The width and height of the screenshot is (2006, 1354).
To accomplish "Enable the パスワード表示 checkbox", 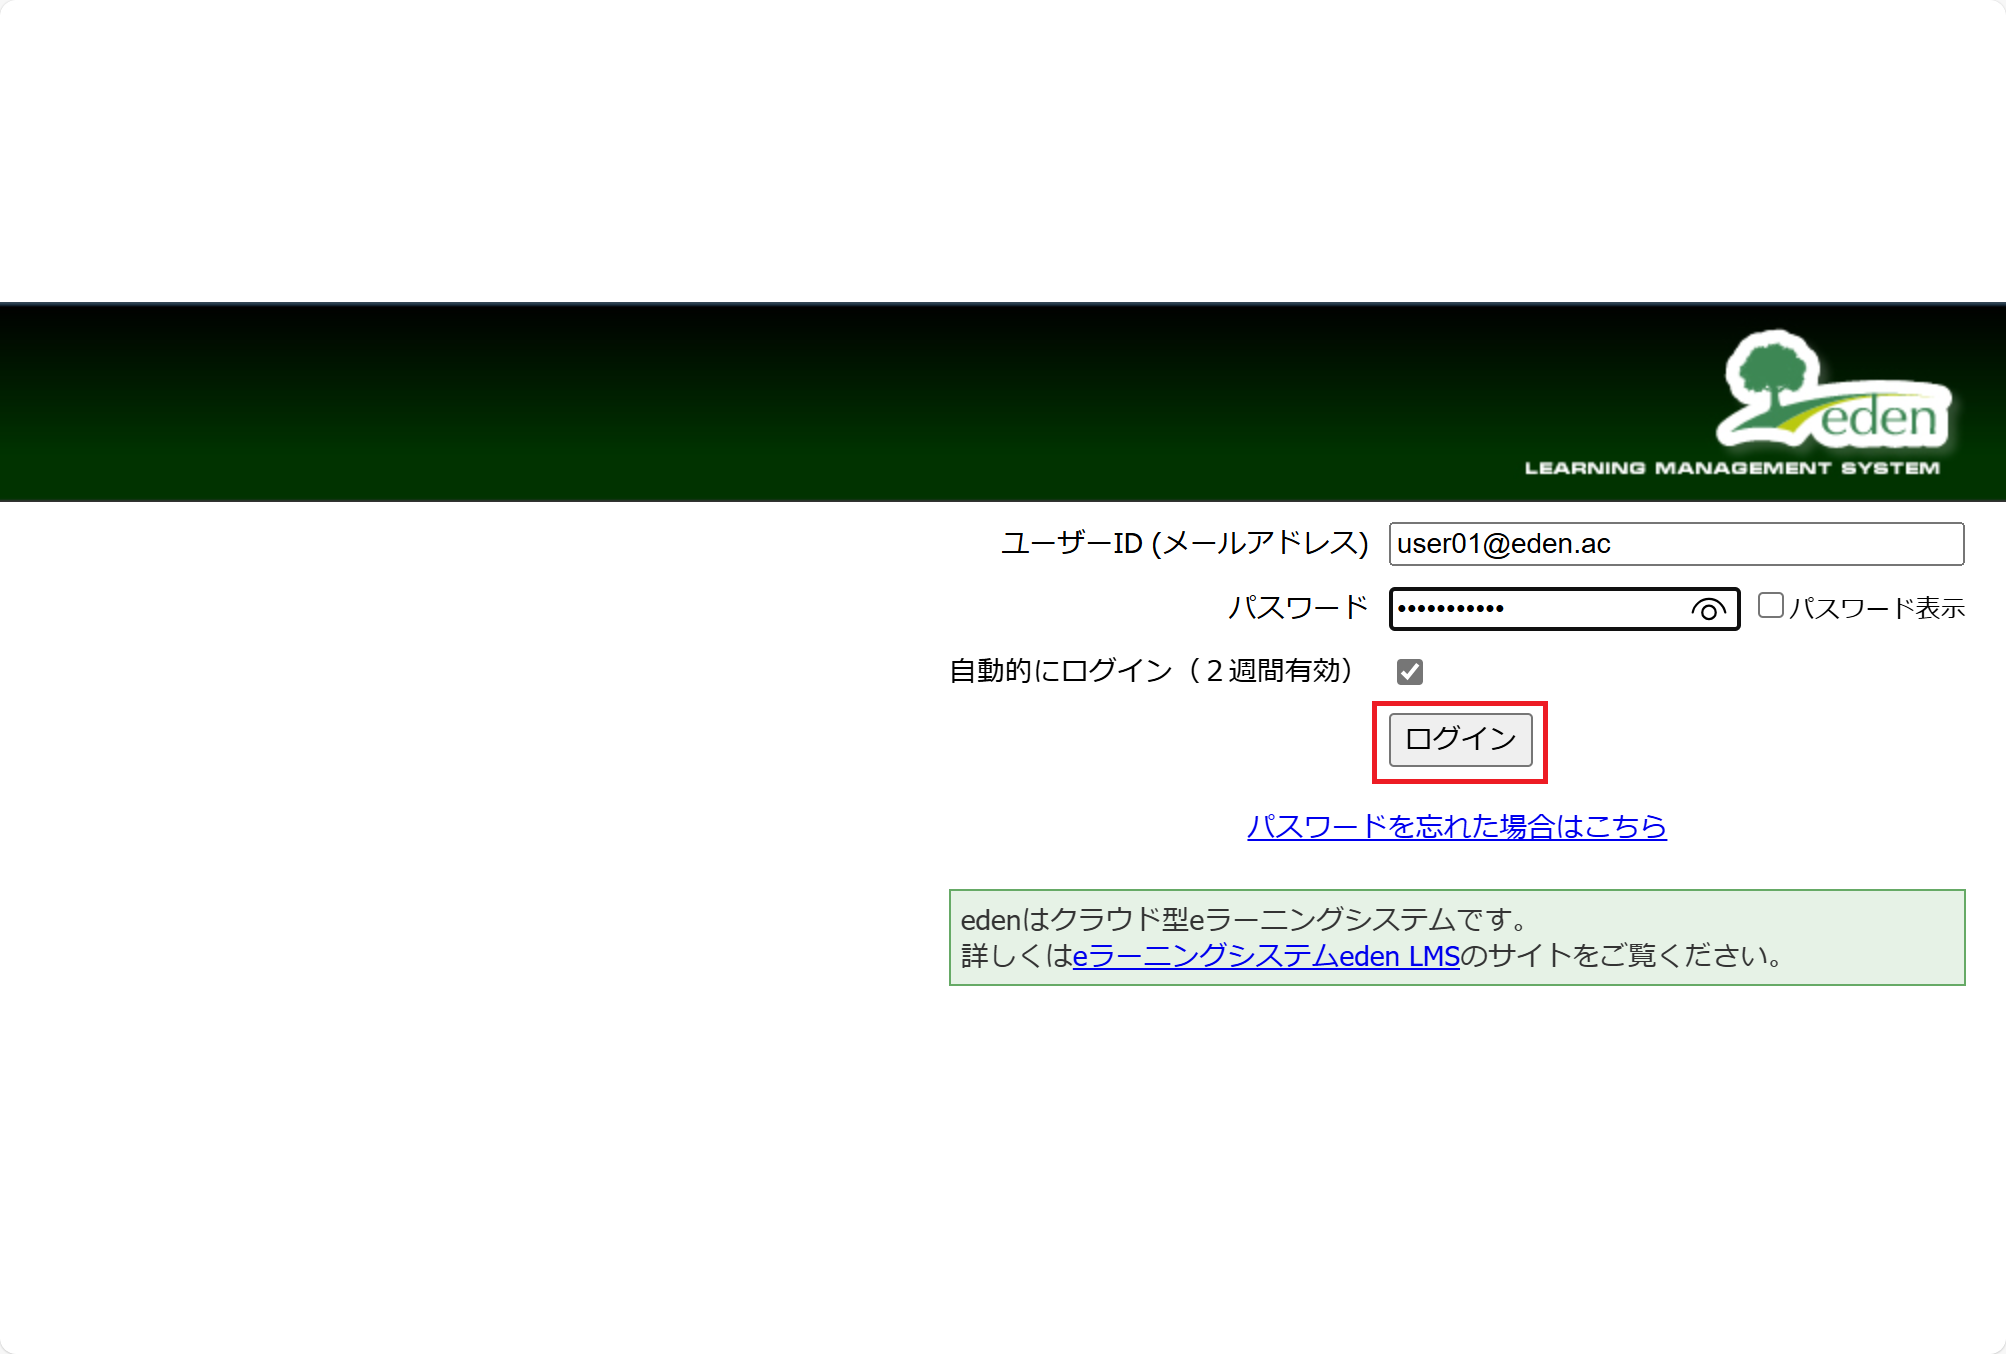I will 1771,606.
